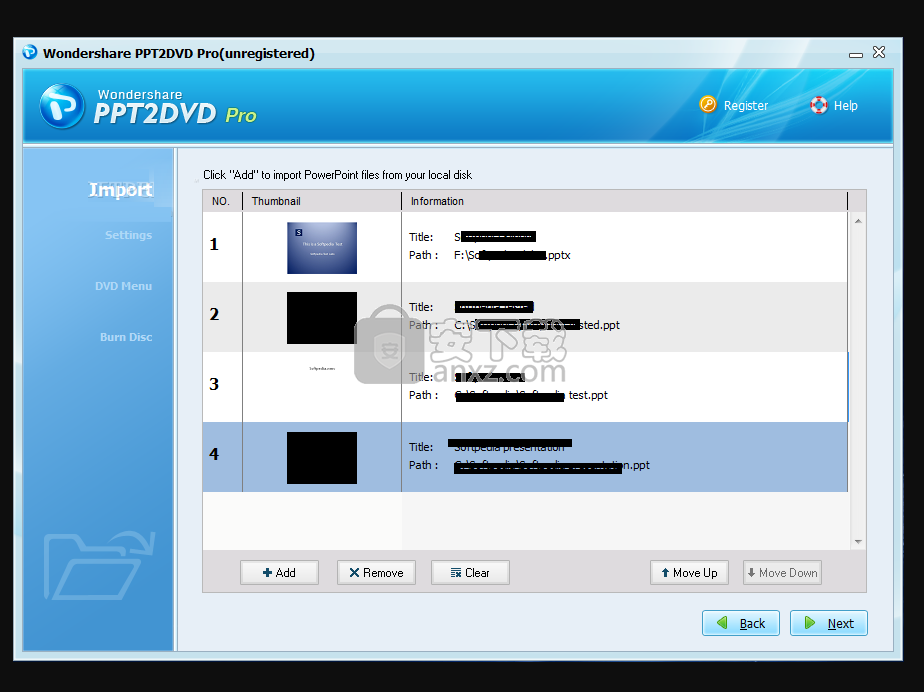Viewport: 924px width, 692px height.
Task: Click the Move Down button
Action: tap(782, 572)
